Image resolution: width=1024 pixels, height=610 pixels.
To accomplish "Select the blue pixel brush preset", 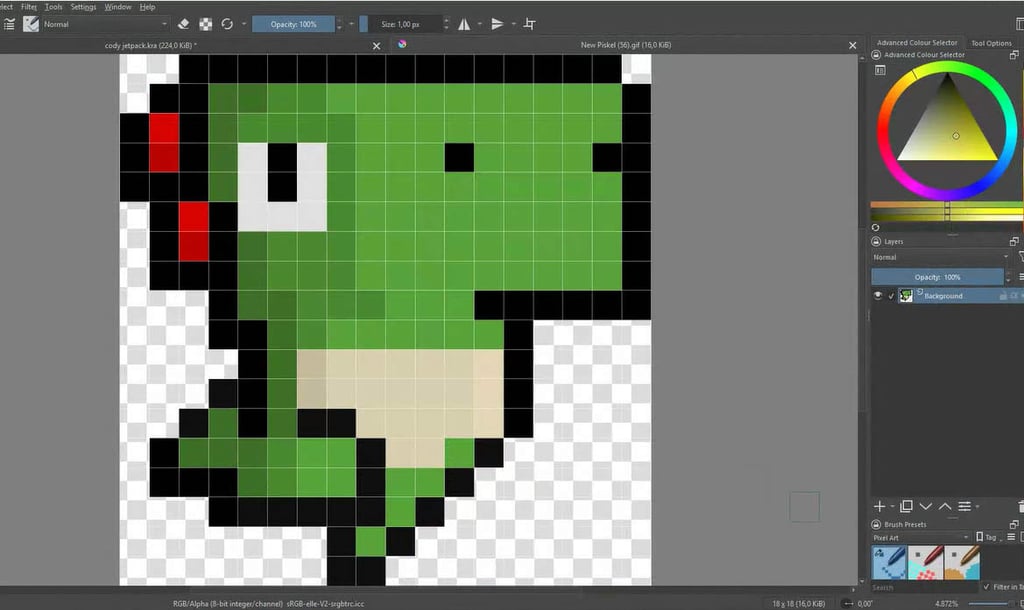I will [889, 563].
